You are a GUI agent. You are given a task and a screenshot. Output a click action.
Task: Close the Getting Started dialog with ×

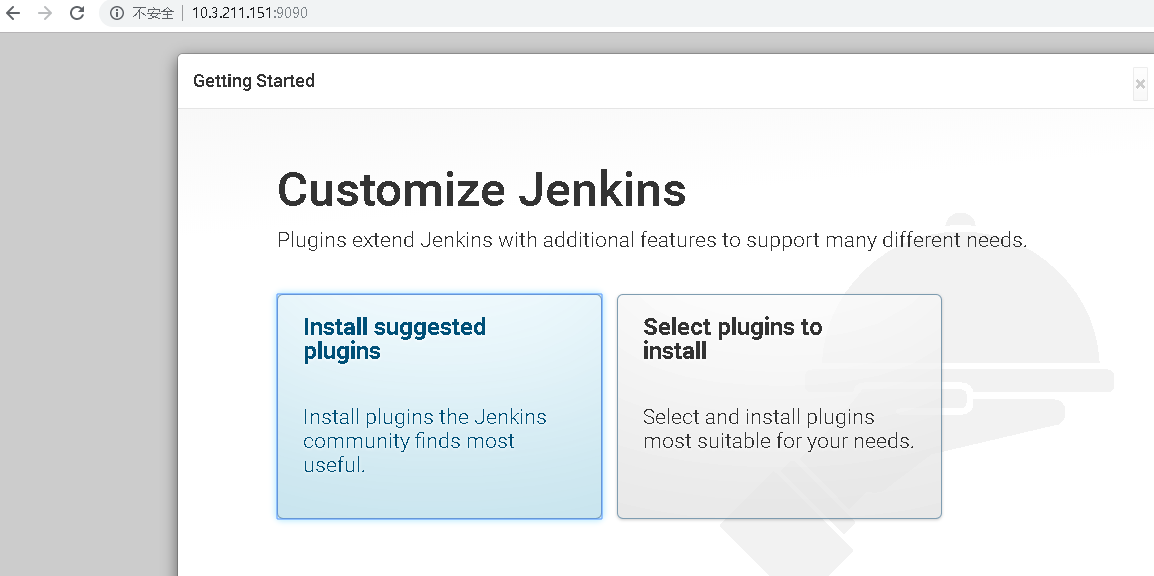[1140, 84]
